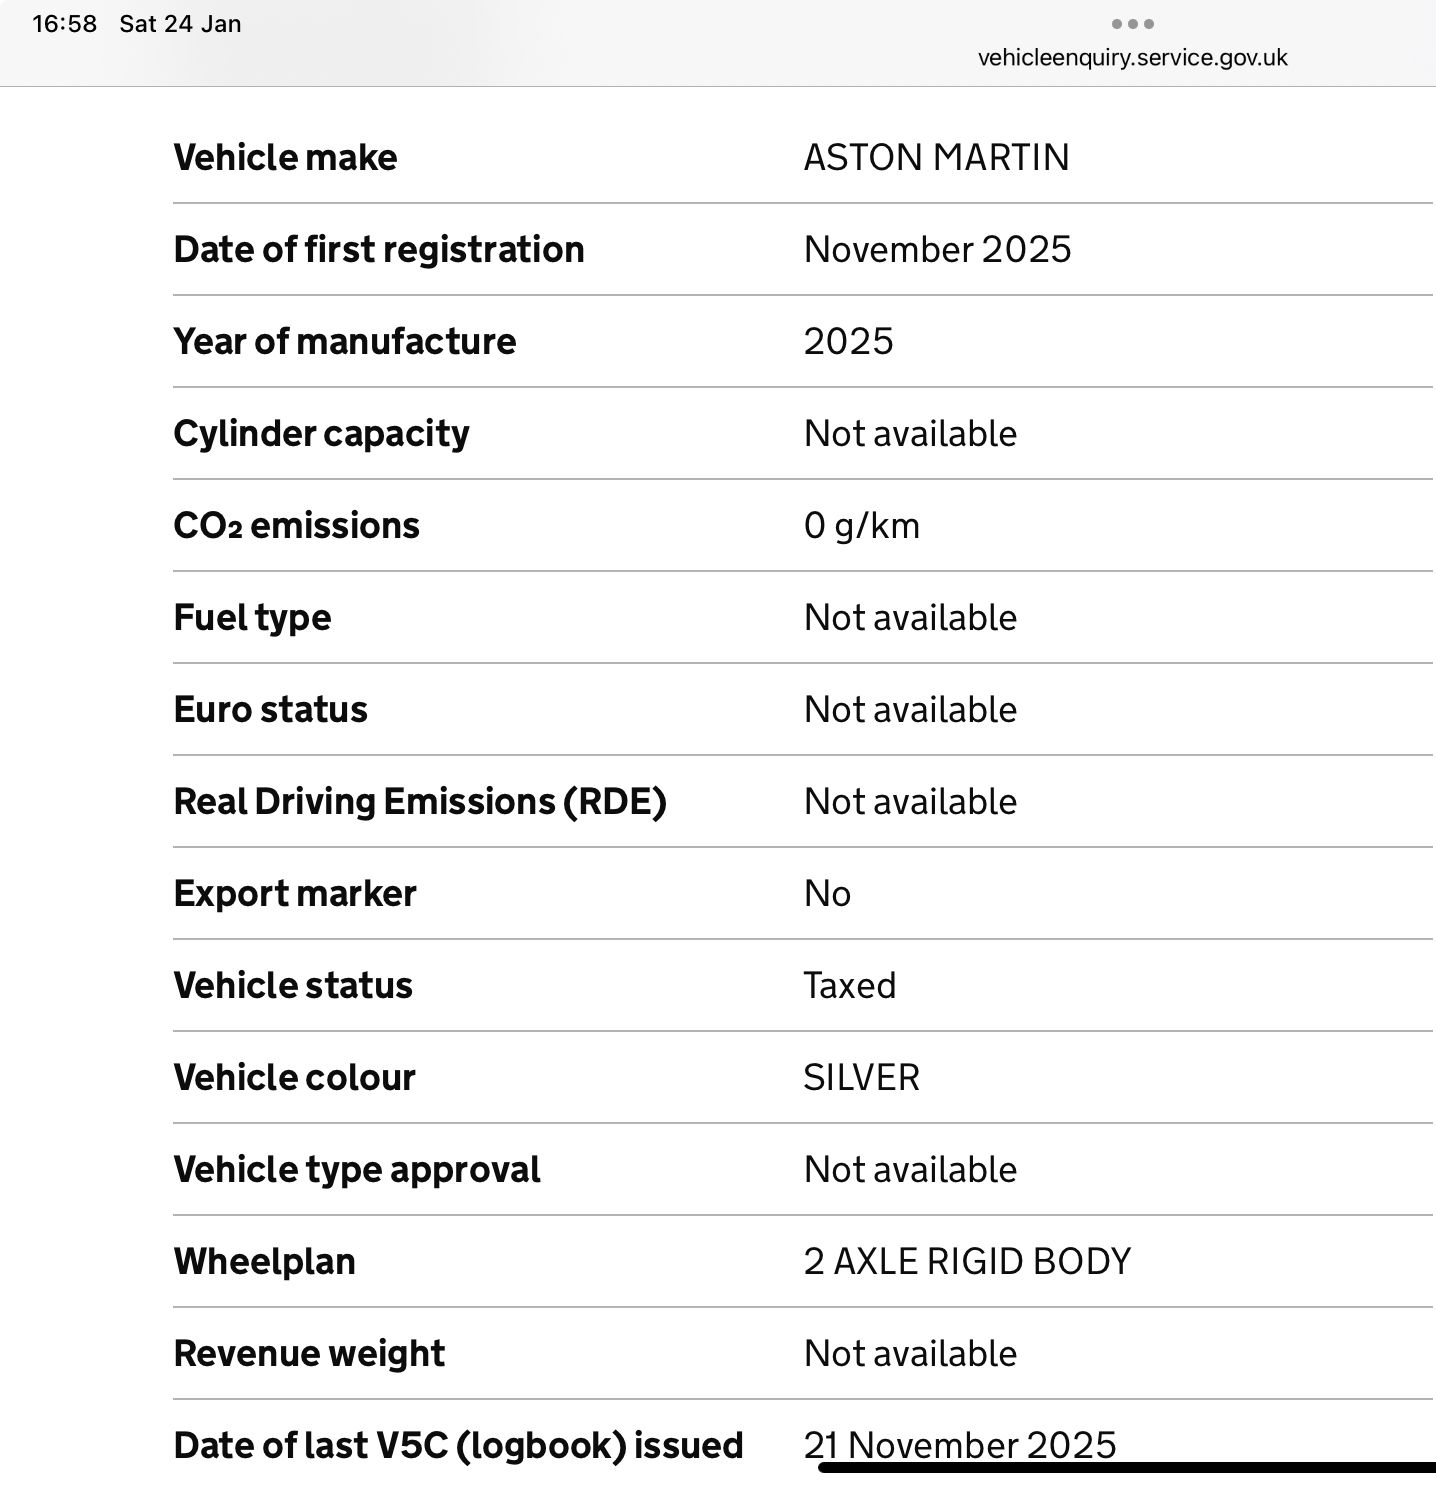This screenshot has height=1488, width=1436.
Task: Select the Export marker No value
Action: coord(827,894)
